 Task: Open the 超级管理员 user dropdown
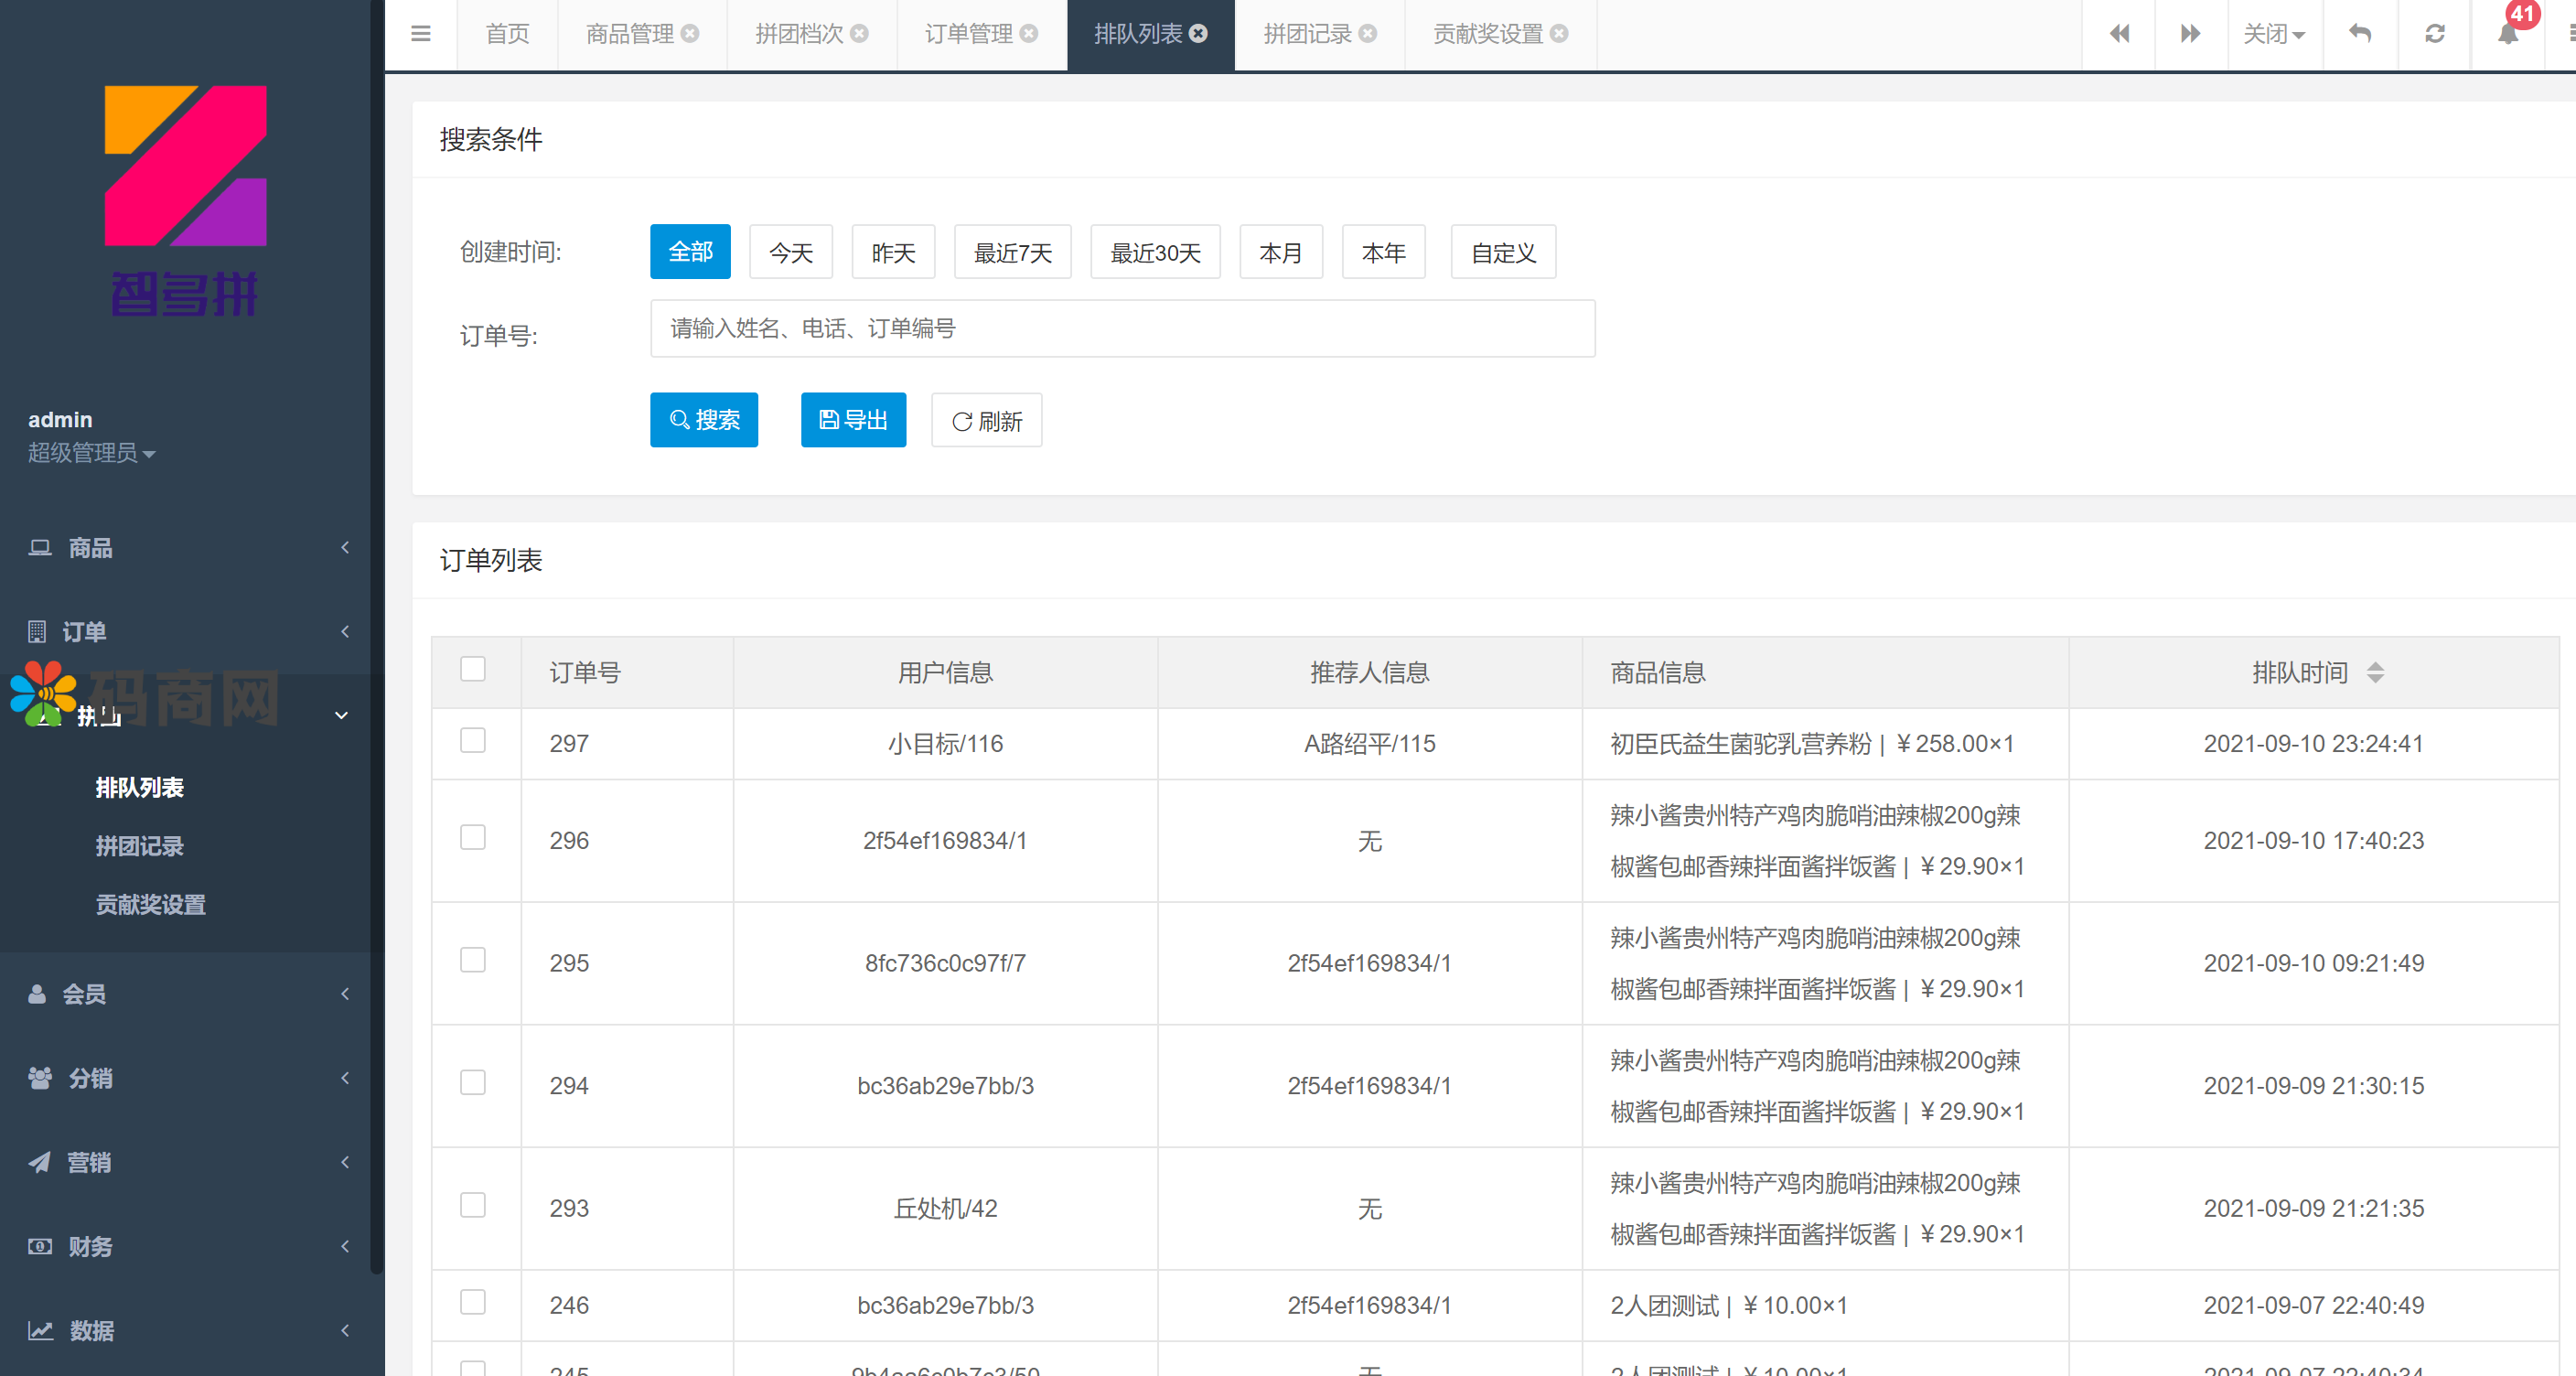(x=91, y=453)
